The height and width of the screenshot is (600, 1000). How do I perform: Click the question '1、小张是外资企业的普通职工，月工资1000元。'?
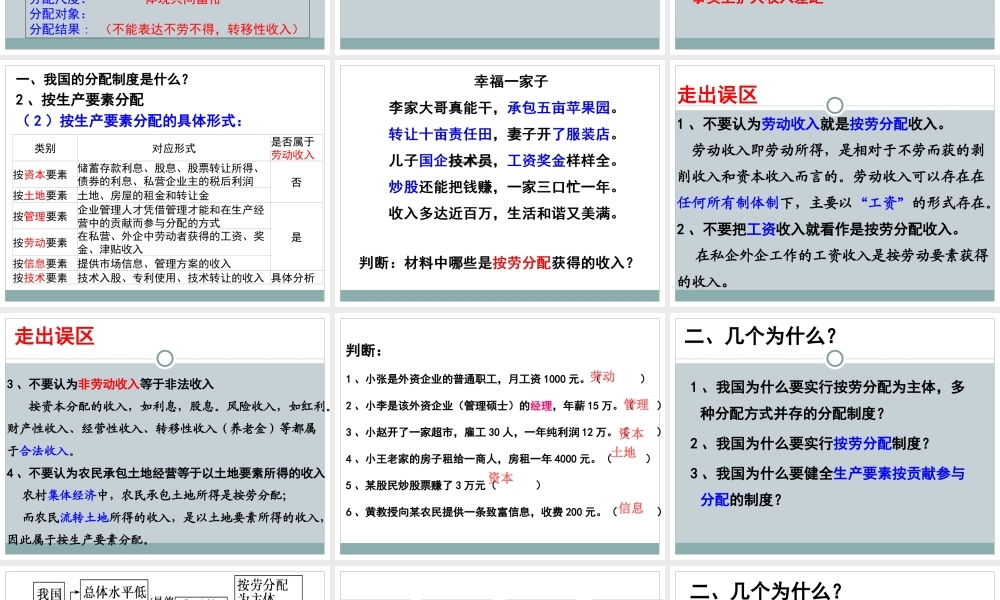click(466, 379)
